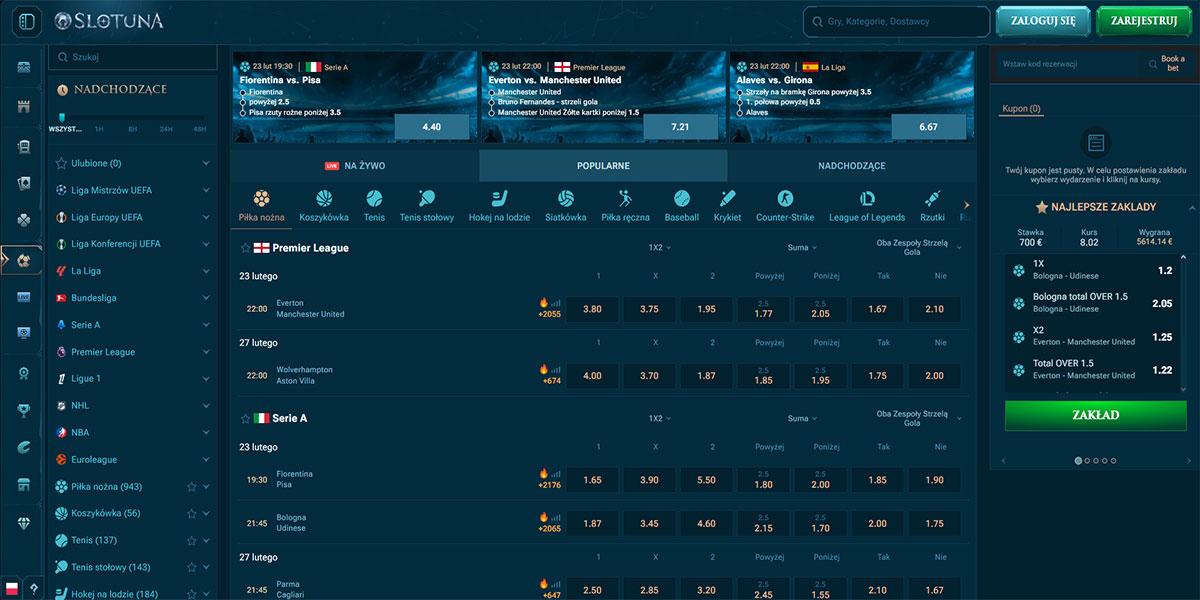Star the Premier League section header
Screen dimensions: 1200x600
(x=247, y=245)
